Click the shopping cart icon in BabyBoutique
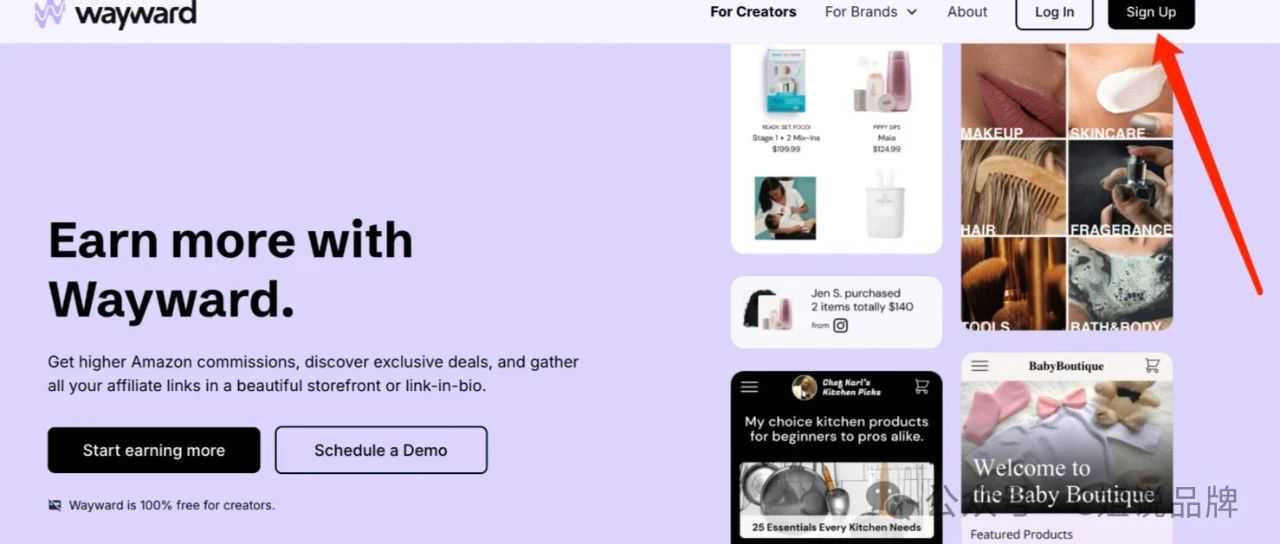 coord(1152,366)
